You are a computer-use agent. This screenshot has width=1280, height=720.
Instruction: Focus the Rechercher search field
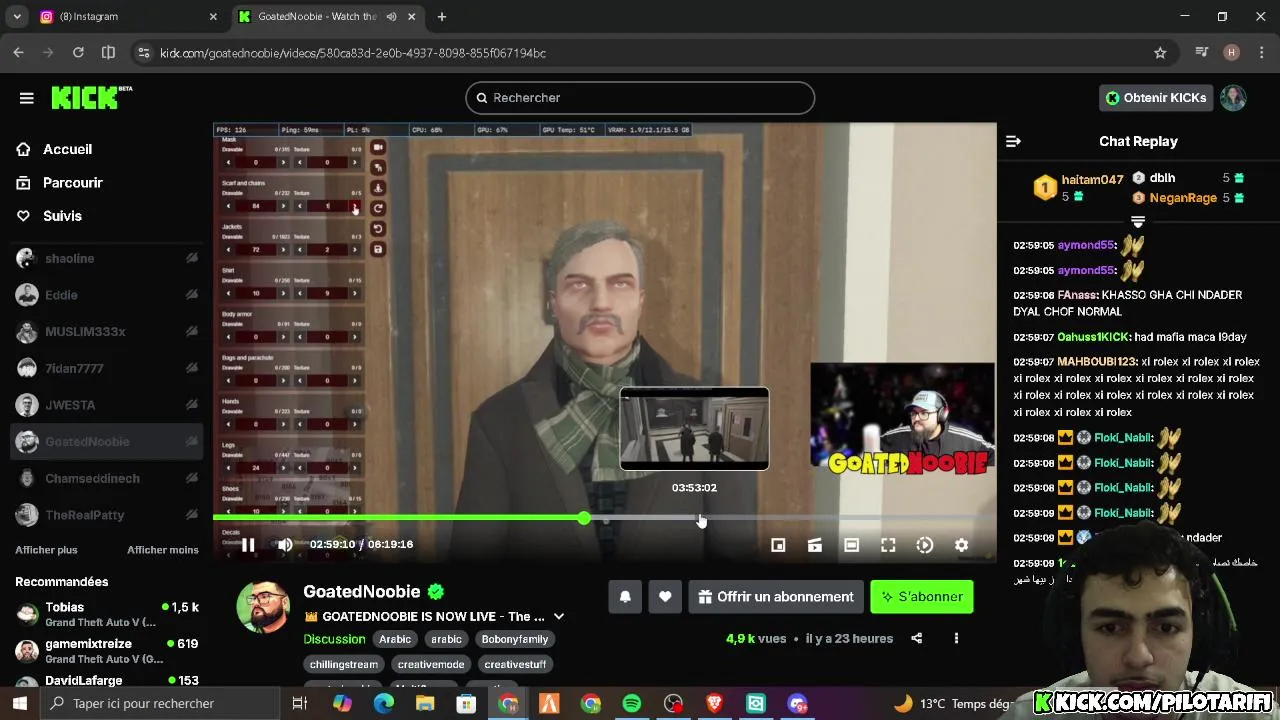(x=640, y=98)
